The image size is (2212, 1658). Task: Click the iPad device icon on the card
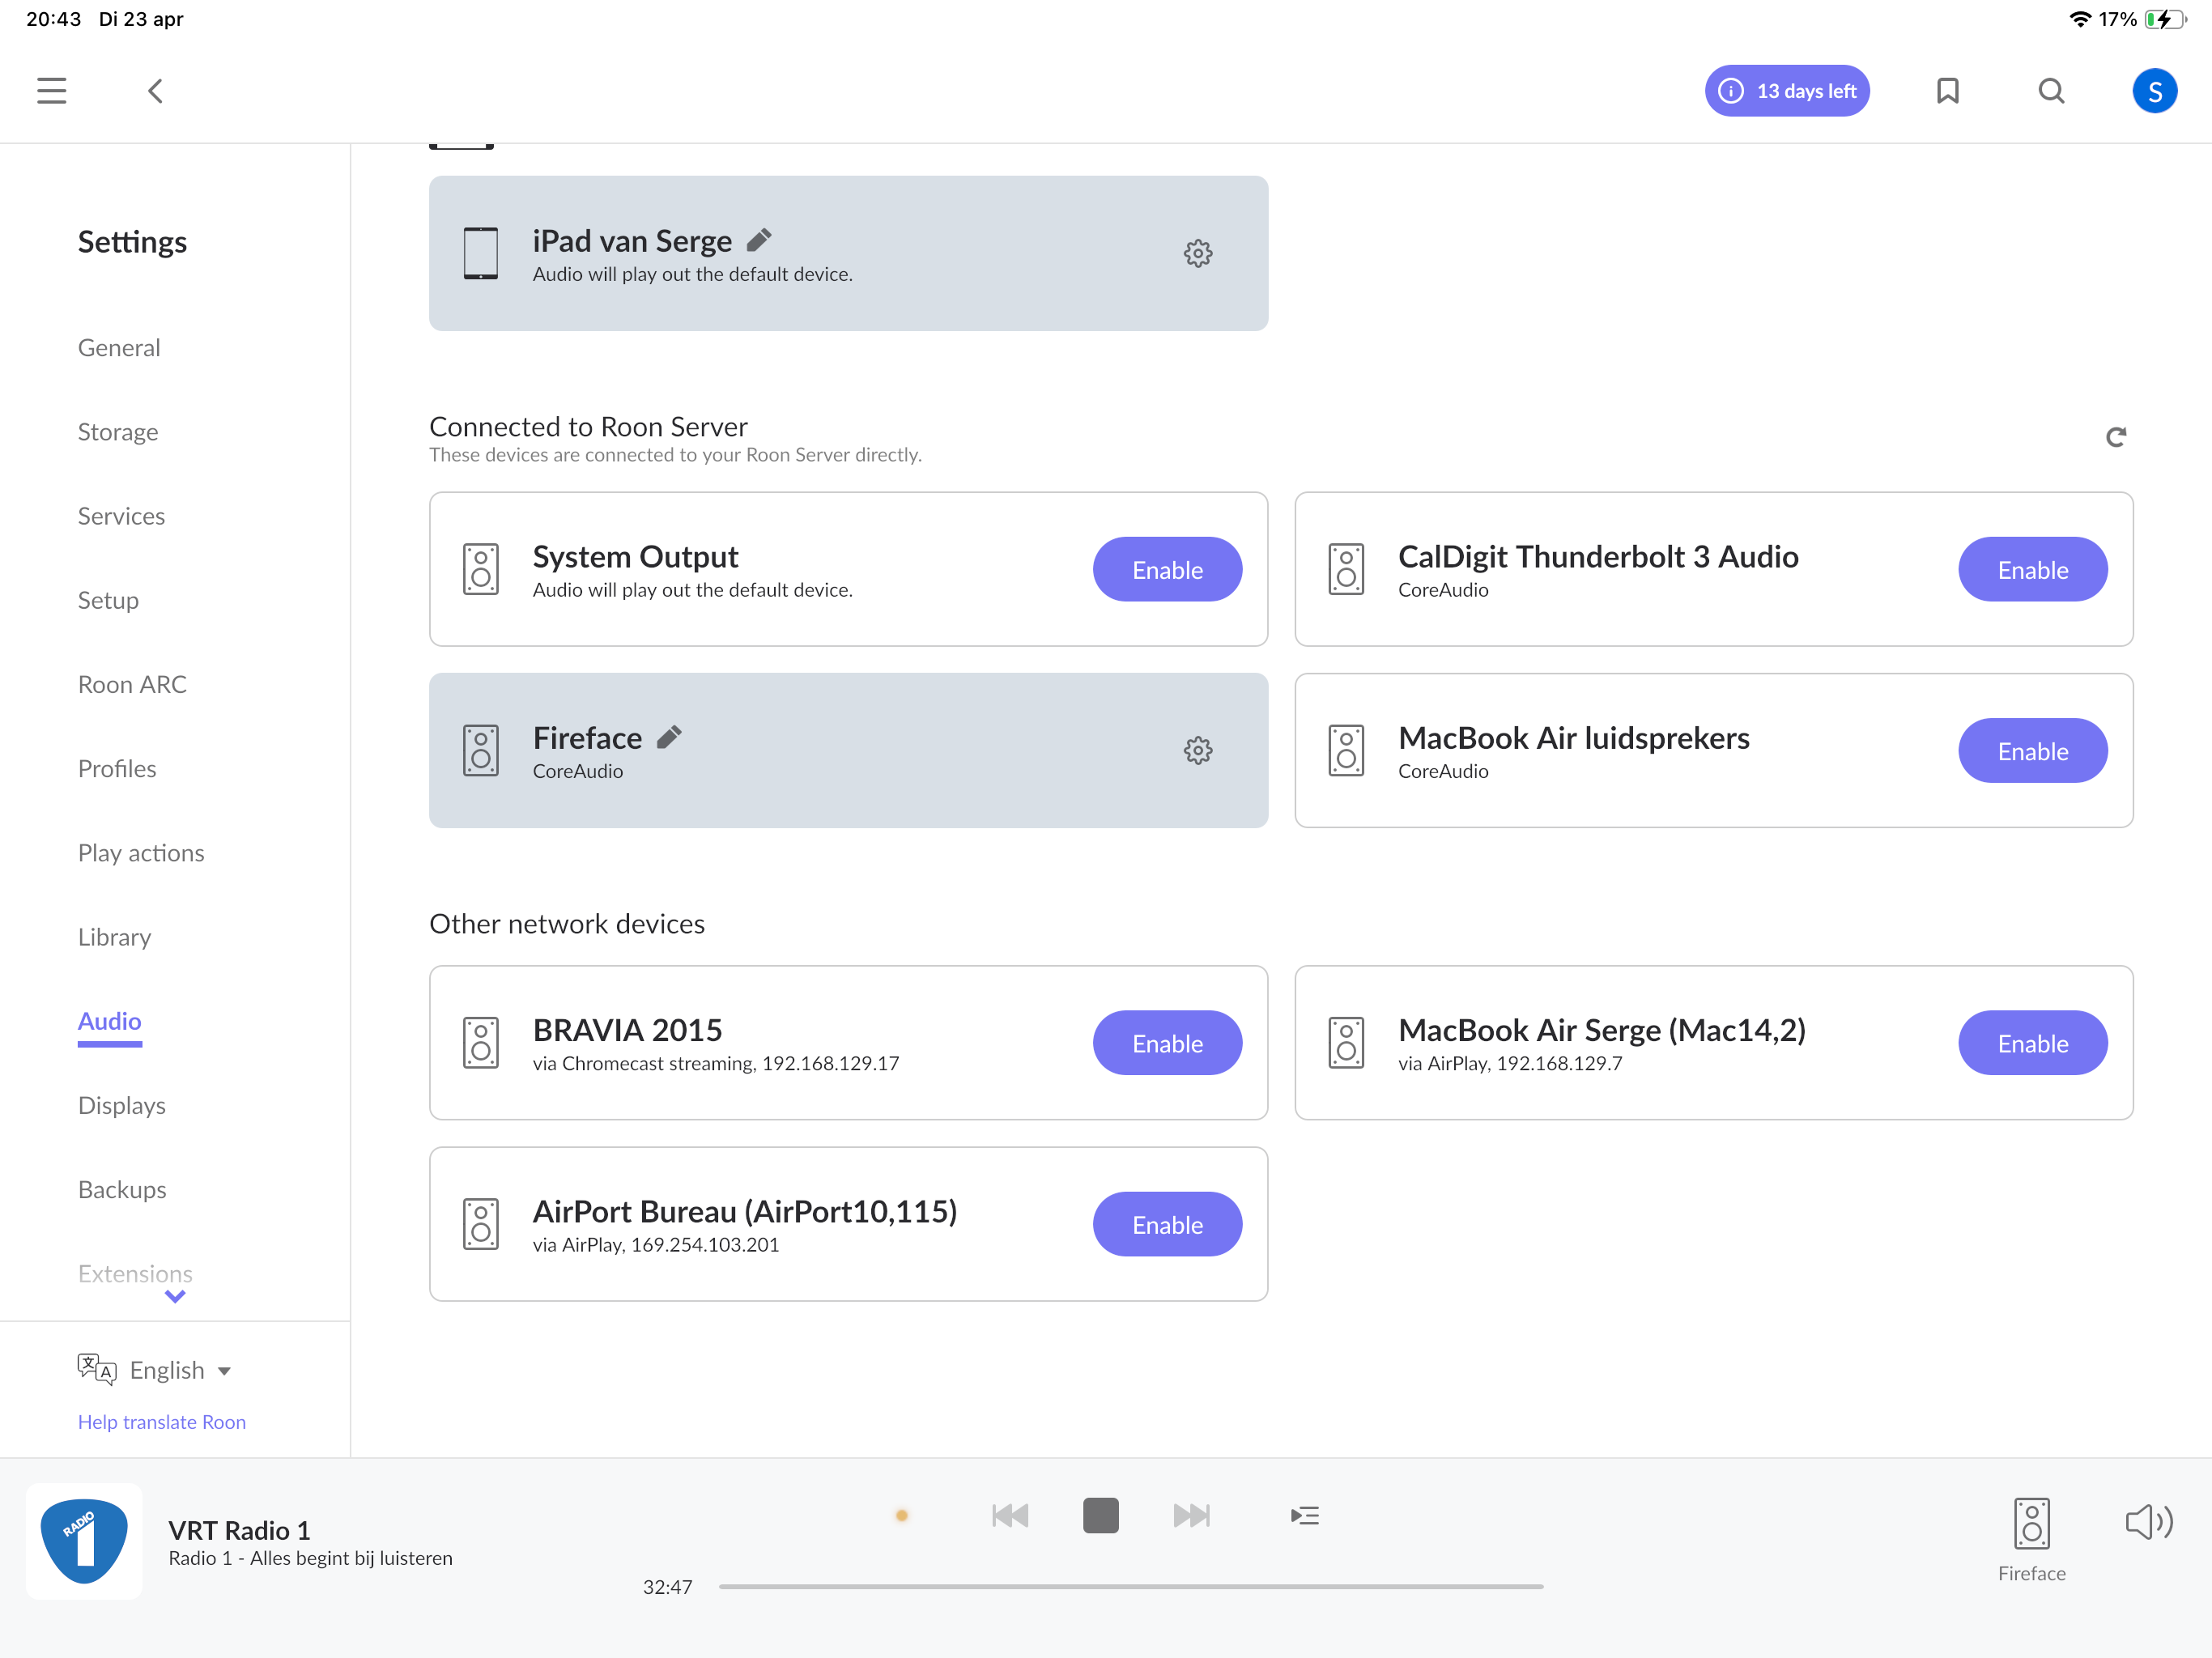(481, 253)
